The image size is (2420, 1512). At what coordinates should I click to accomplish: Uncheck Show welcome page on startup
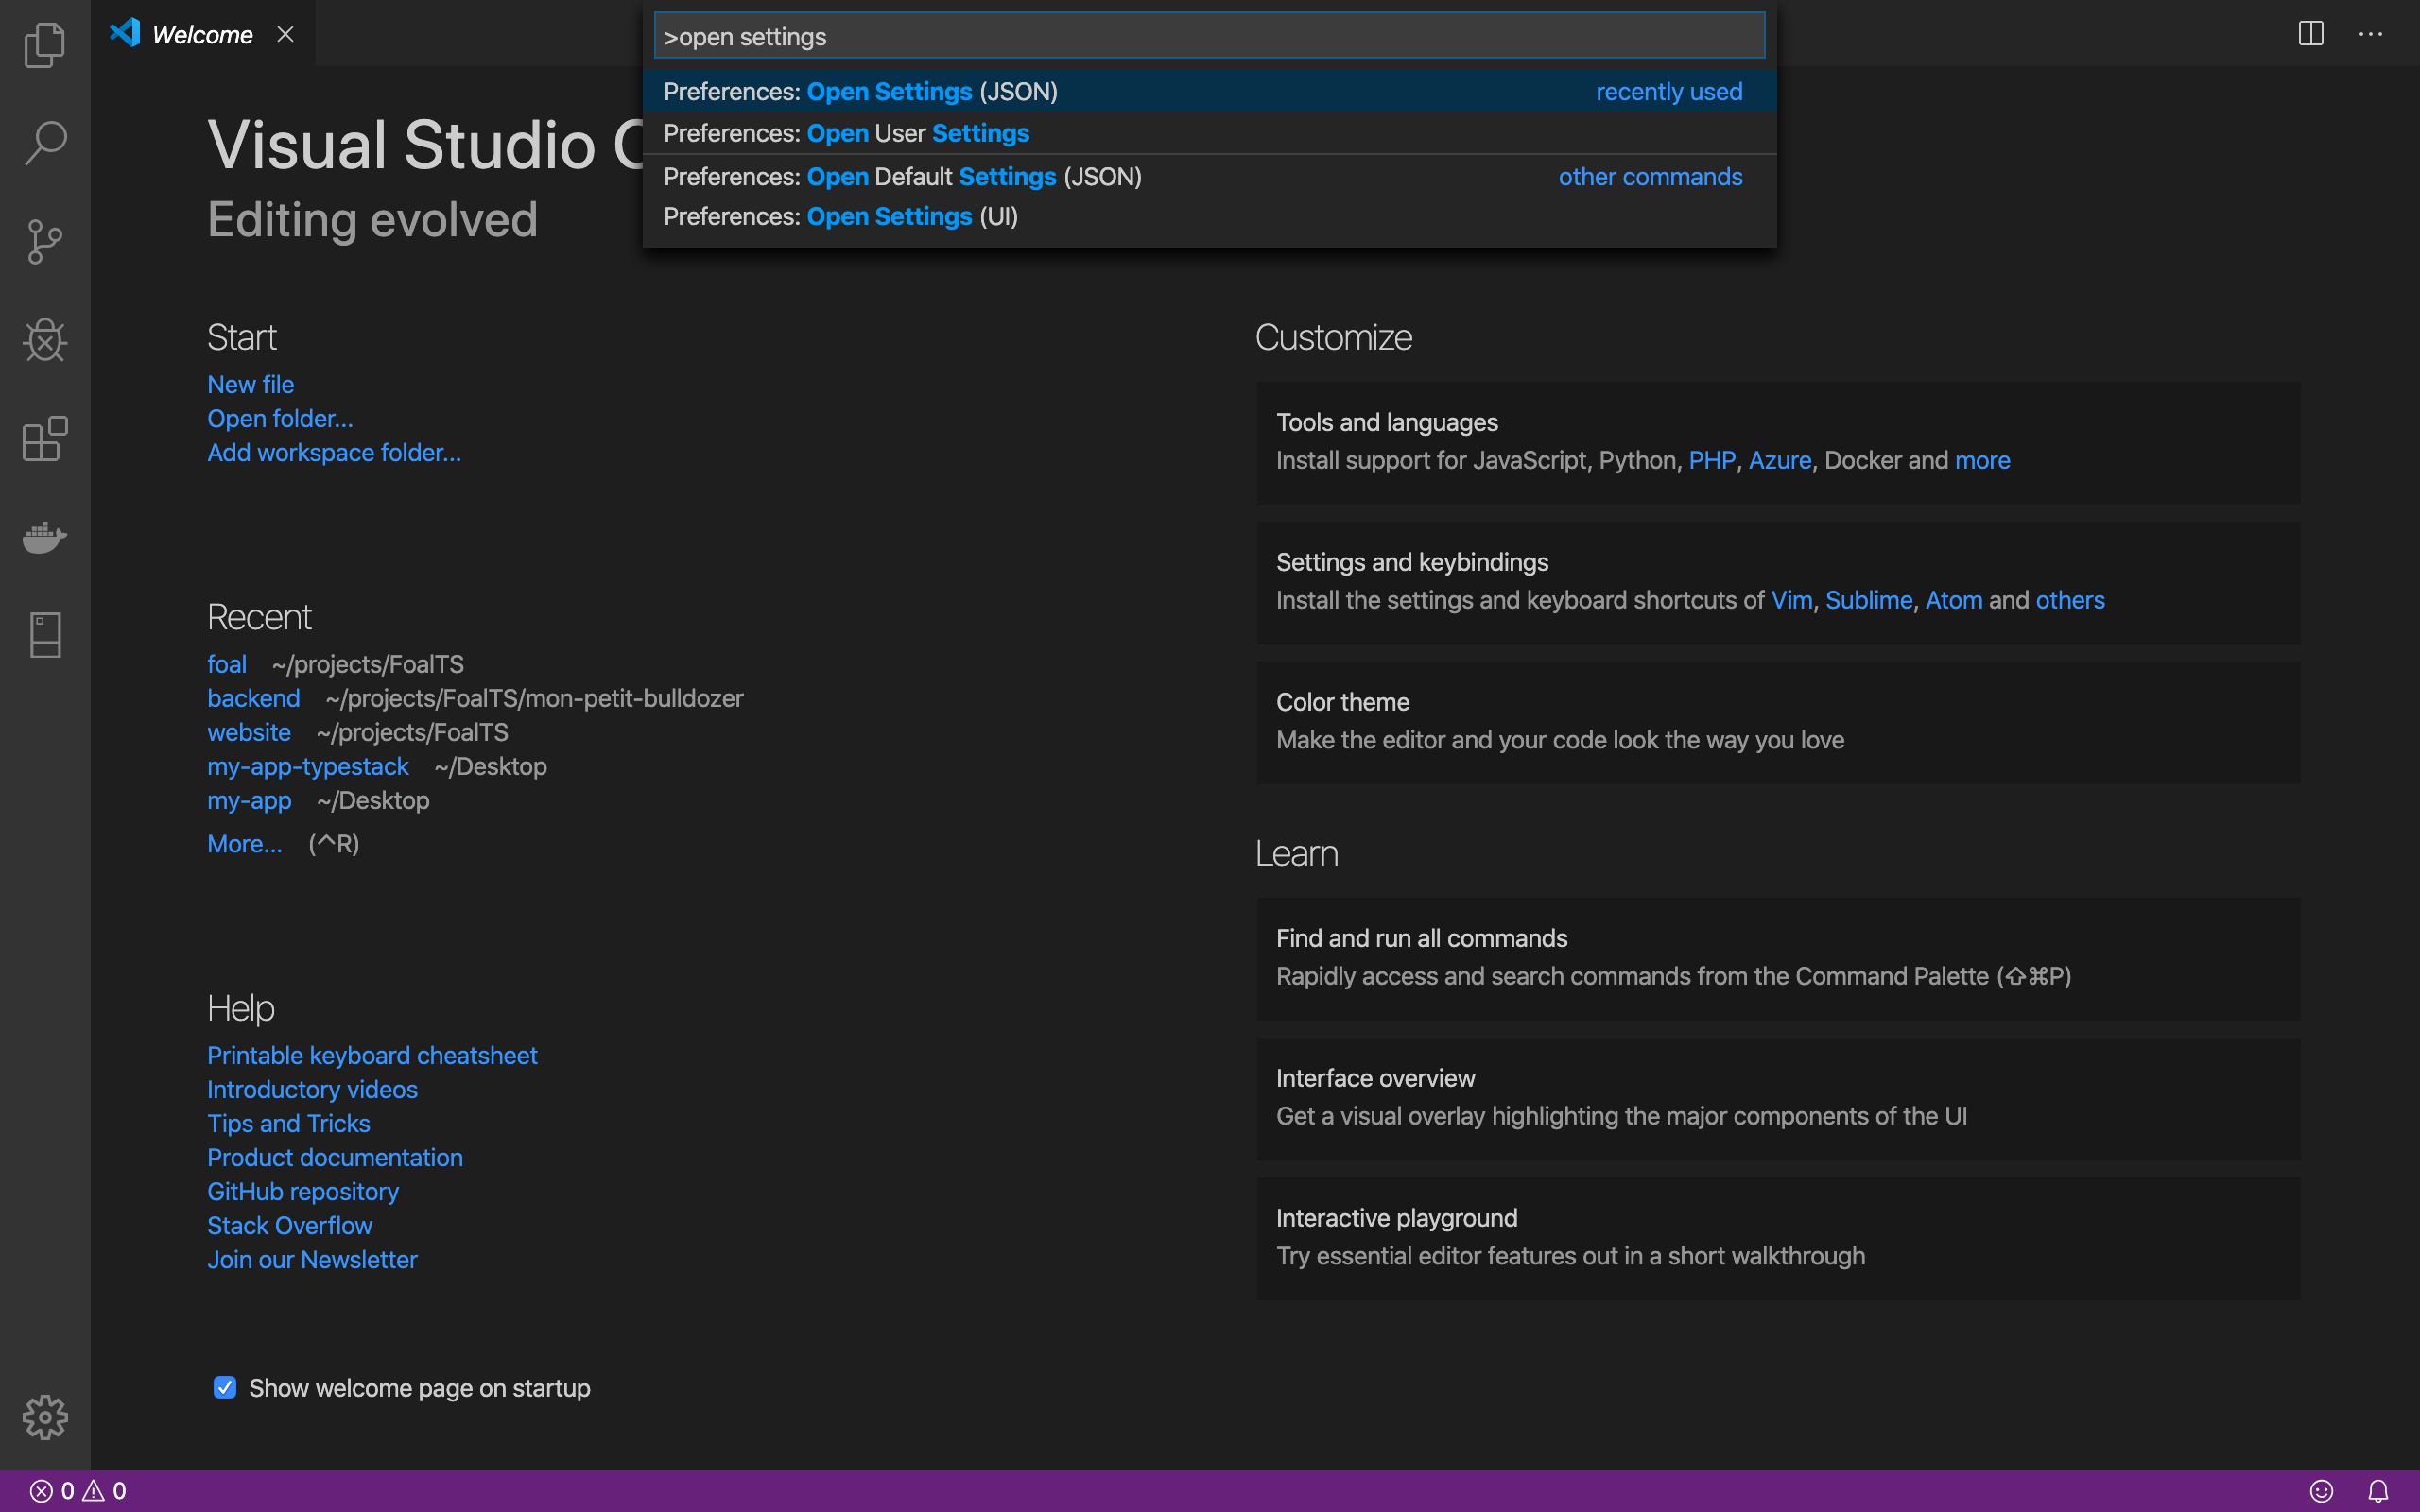click(224, 1387)
